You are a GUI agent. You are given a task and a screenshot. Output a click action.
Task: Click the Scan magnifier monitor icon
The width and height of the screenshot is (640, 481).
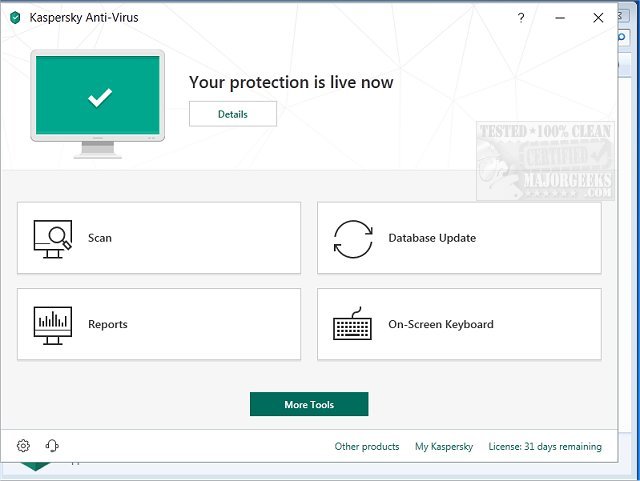point(53,238)
